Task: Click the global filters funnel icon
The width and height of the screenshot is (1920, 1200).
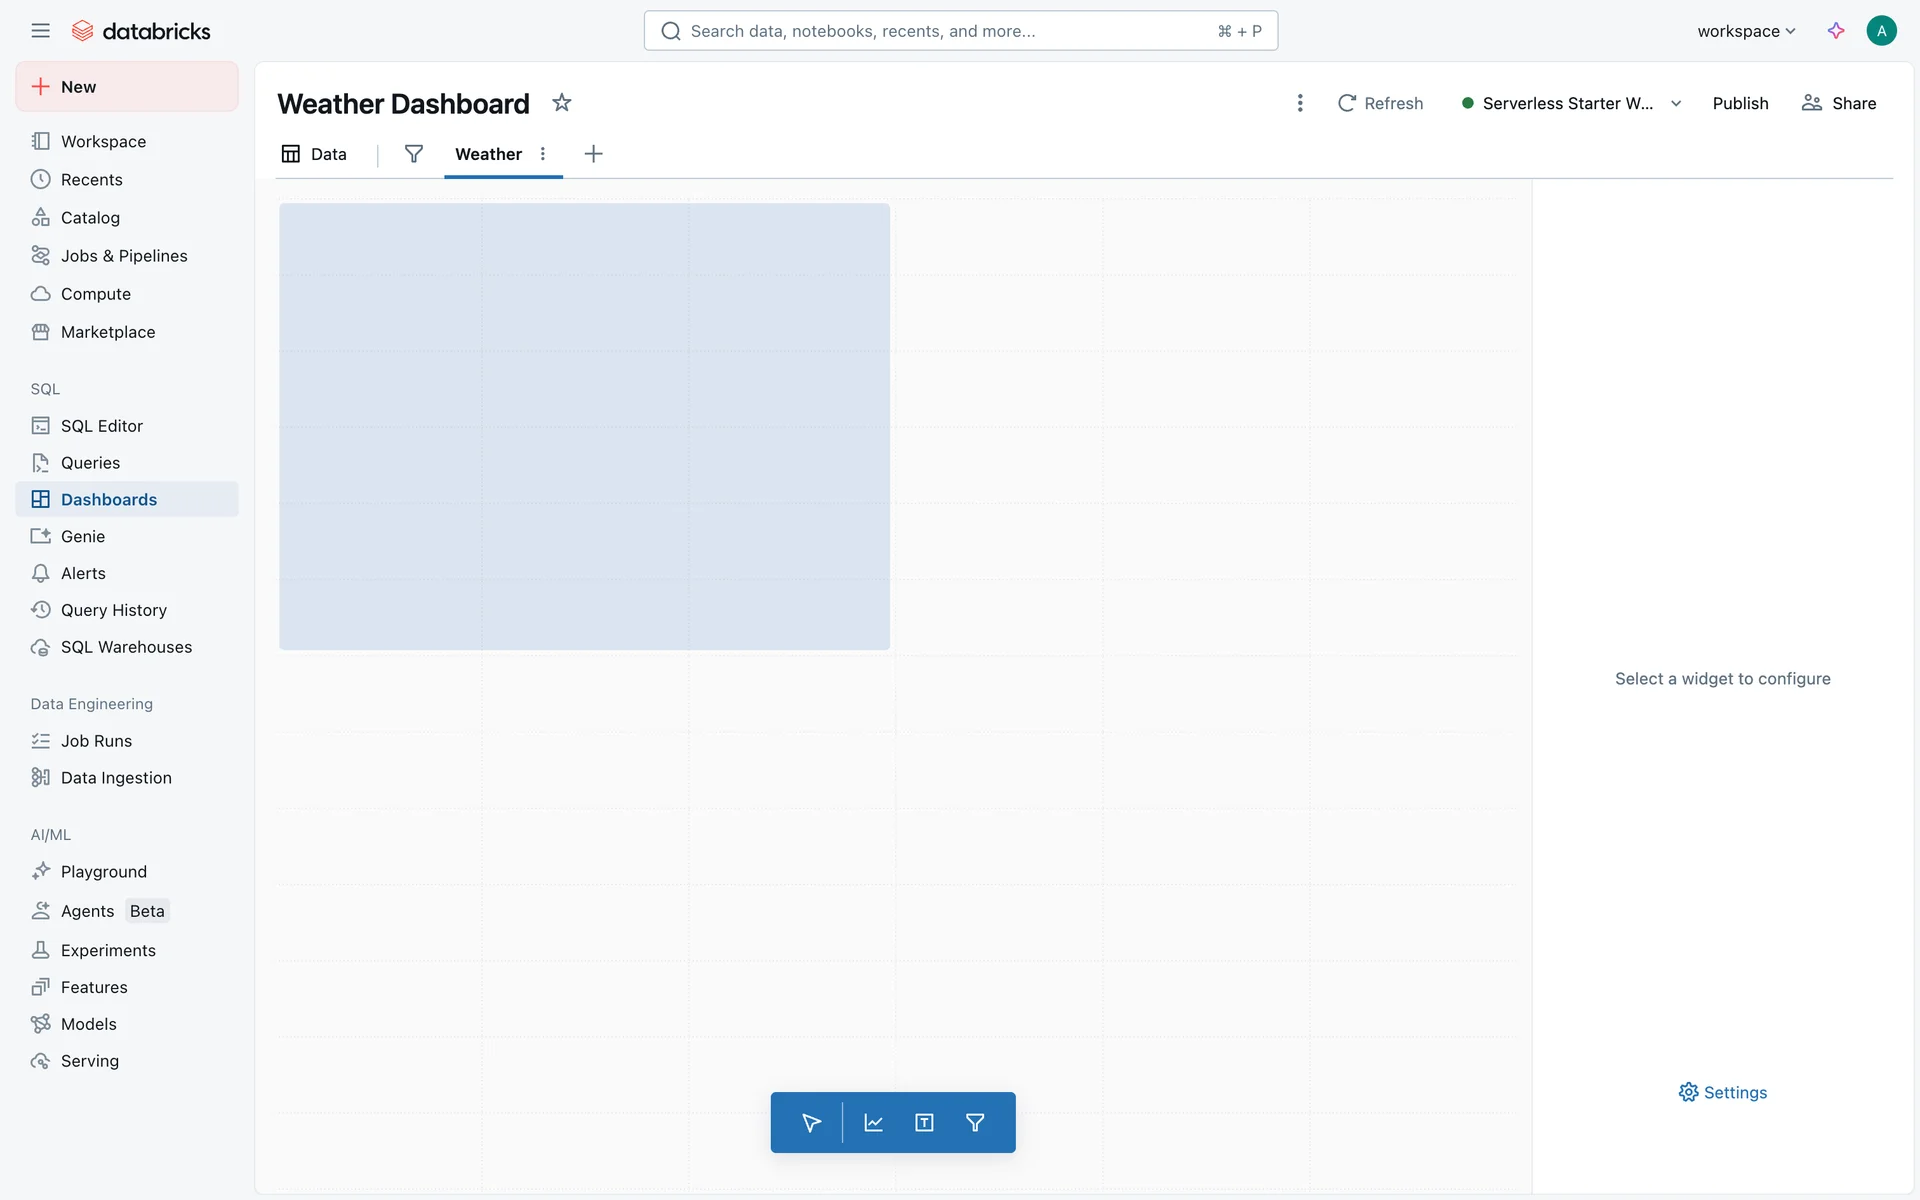Action: (x=413, y=154)
